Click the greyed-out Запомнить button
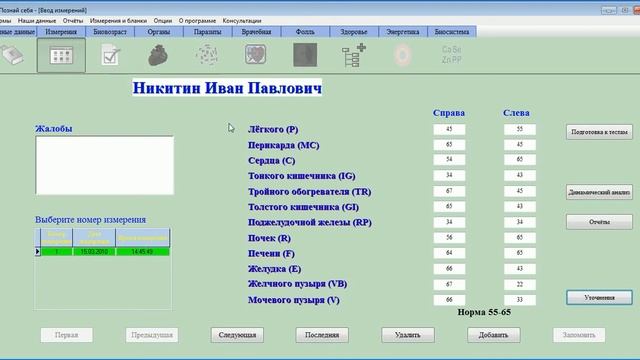The height and width of the screenshot is (360, 640). pyautogui.click(x=579, y=335)
